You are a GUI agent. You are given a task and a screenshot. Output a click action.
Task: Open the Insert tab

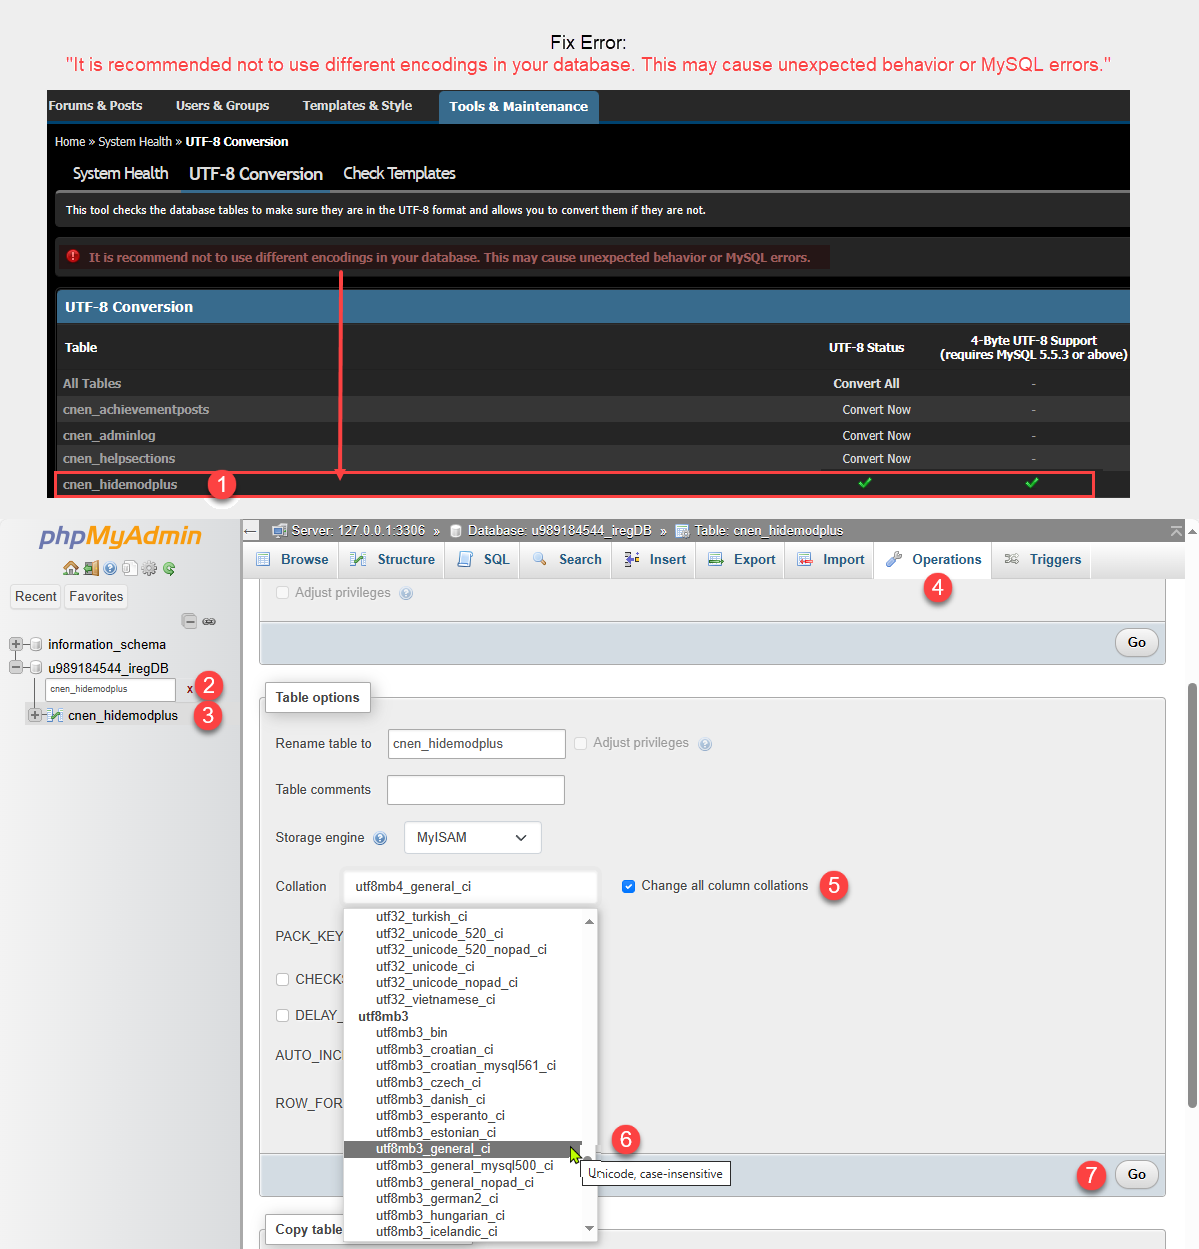click(654, 560)
